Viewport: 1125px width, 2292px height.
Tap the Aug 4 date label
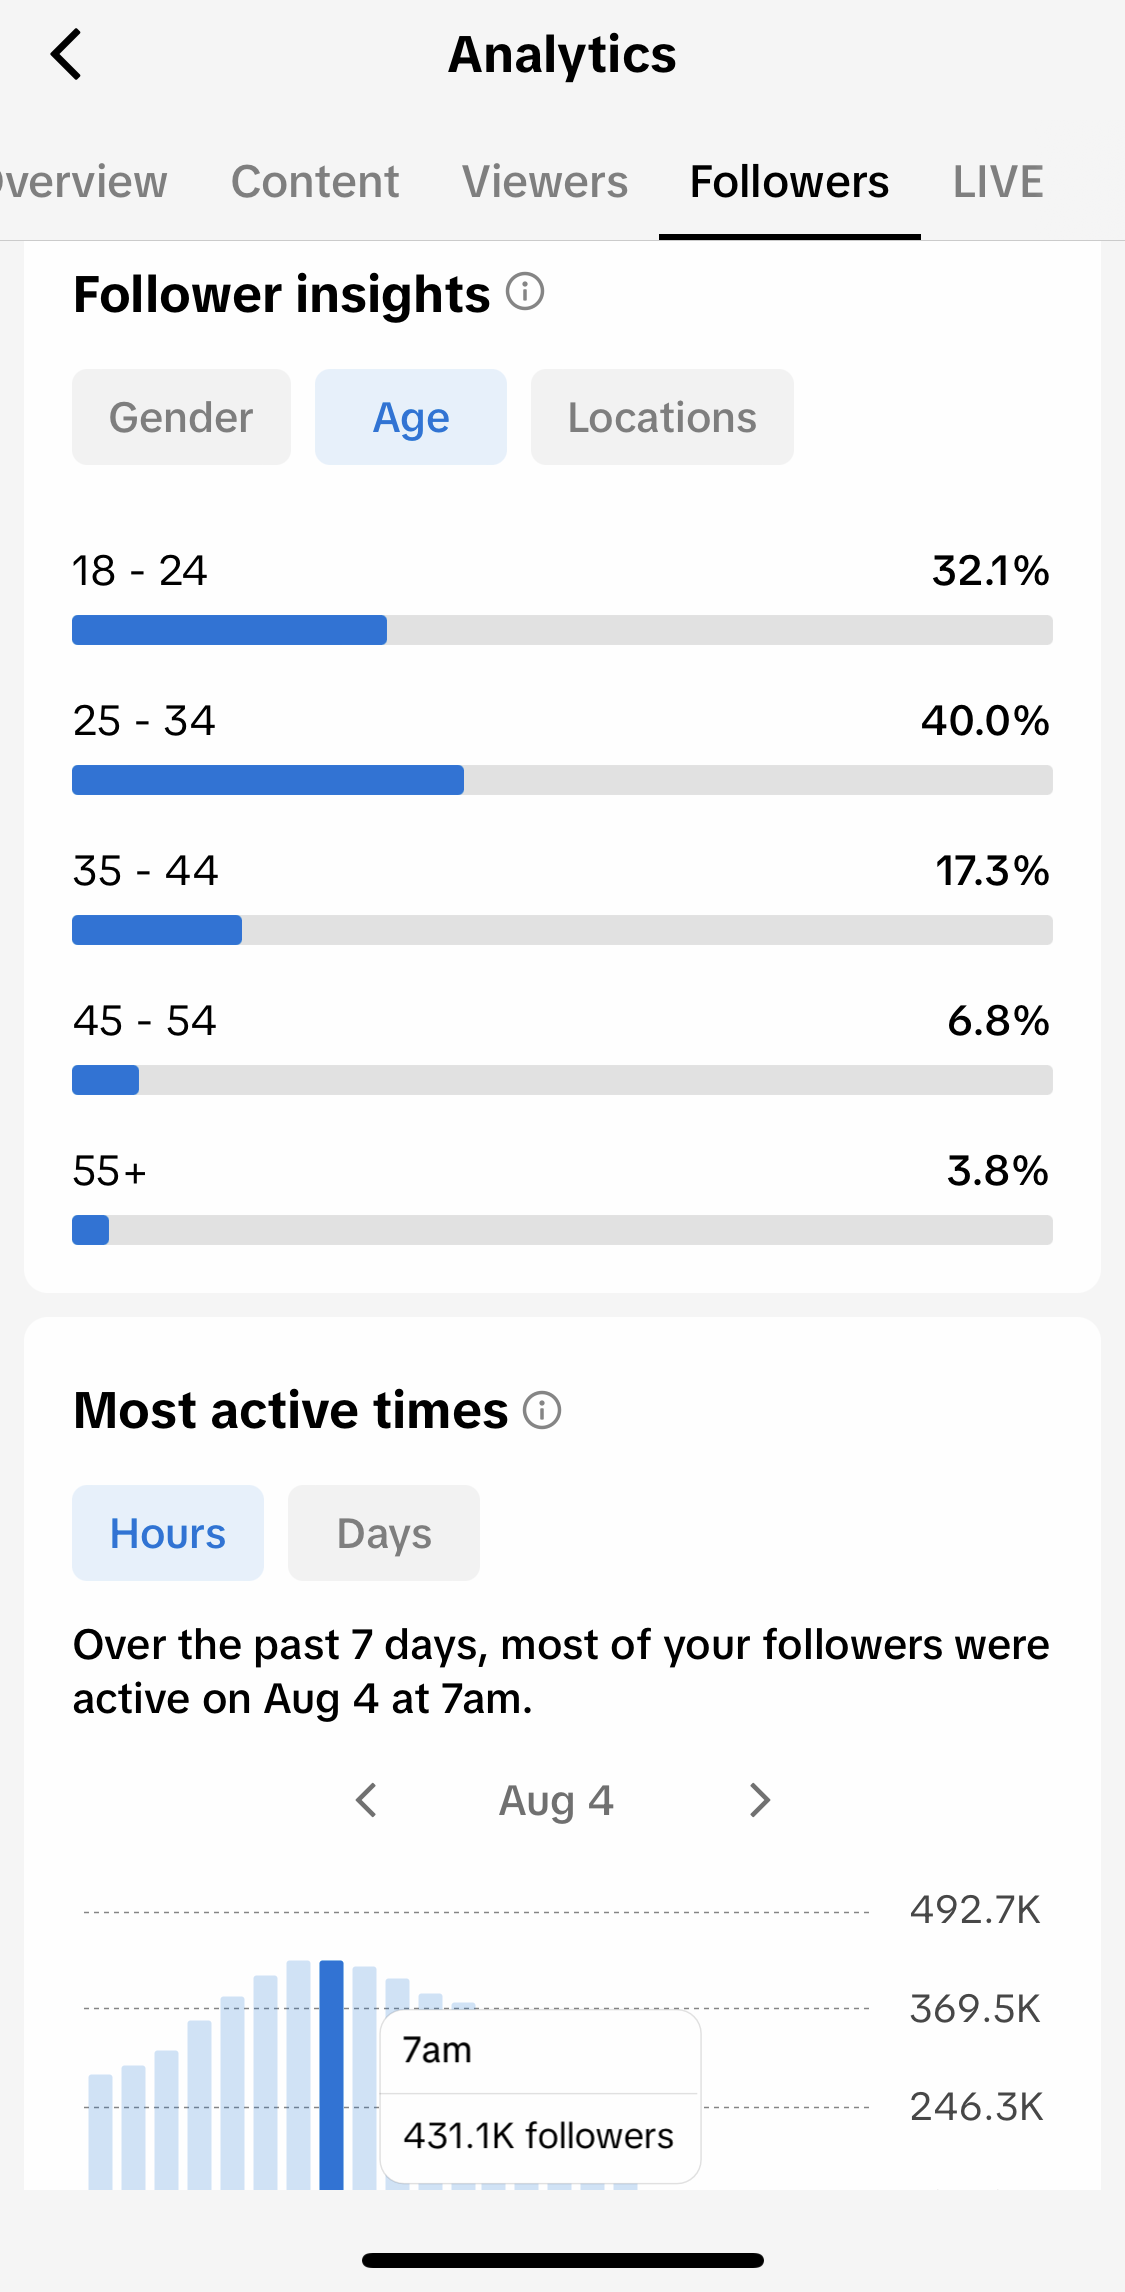click(556, 1801)
